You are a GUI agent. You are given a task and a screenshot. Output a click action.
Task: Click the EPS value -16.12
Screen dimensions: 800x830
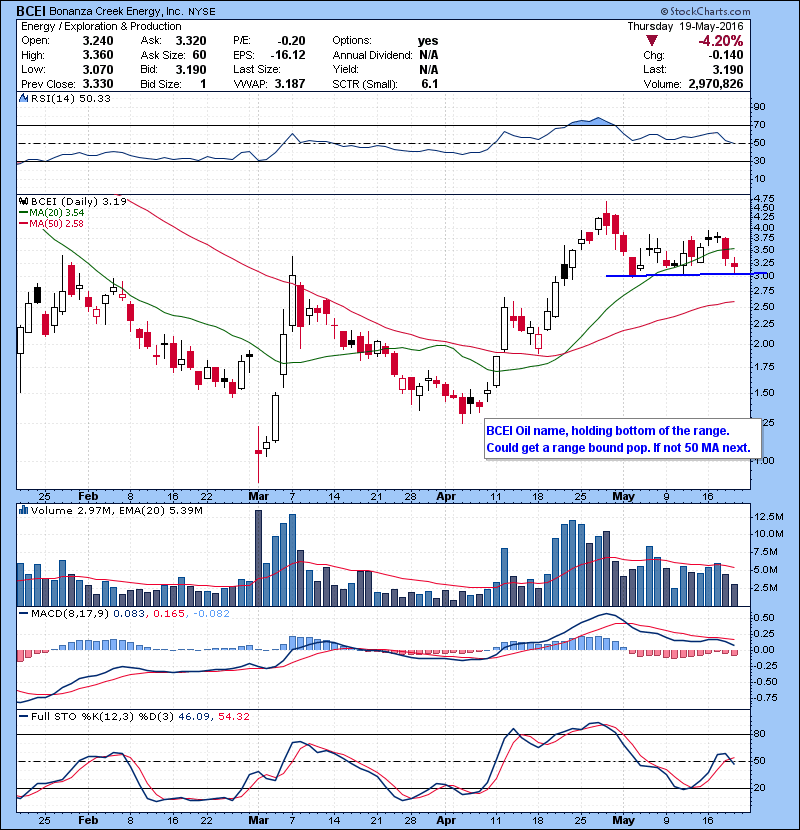click(x=288, y=55)
